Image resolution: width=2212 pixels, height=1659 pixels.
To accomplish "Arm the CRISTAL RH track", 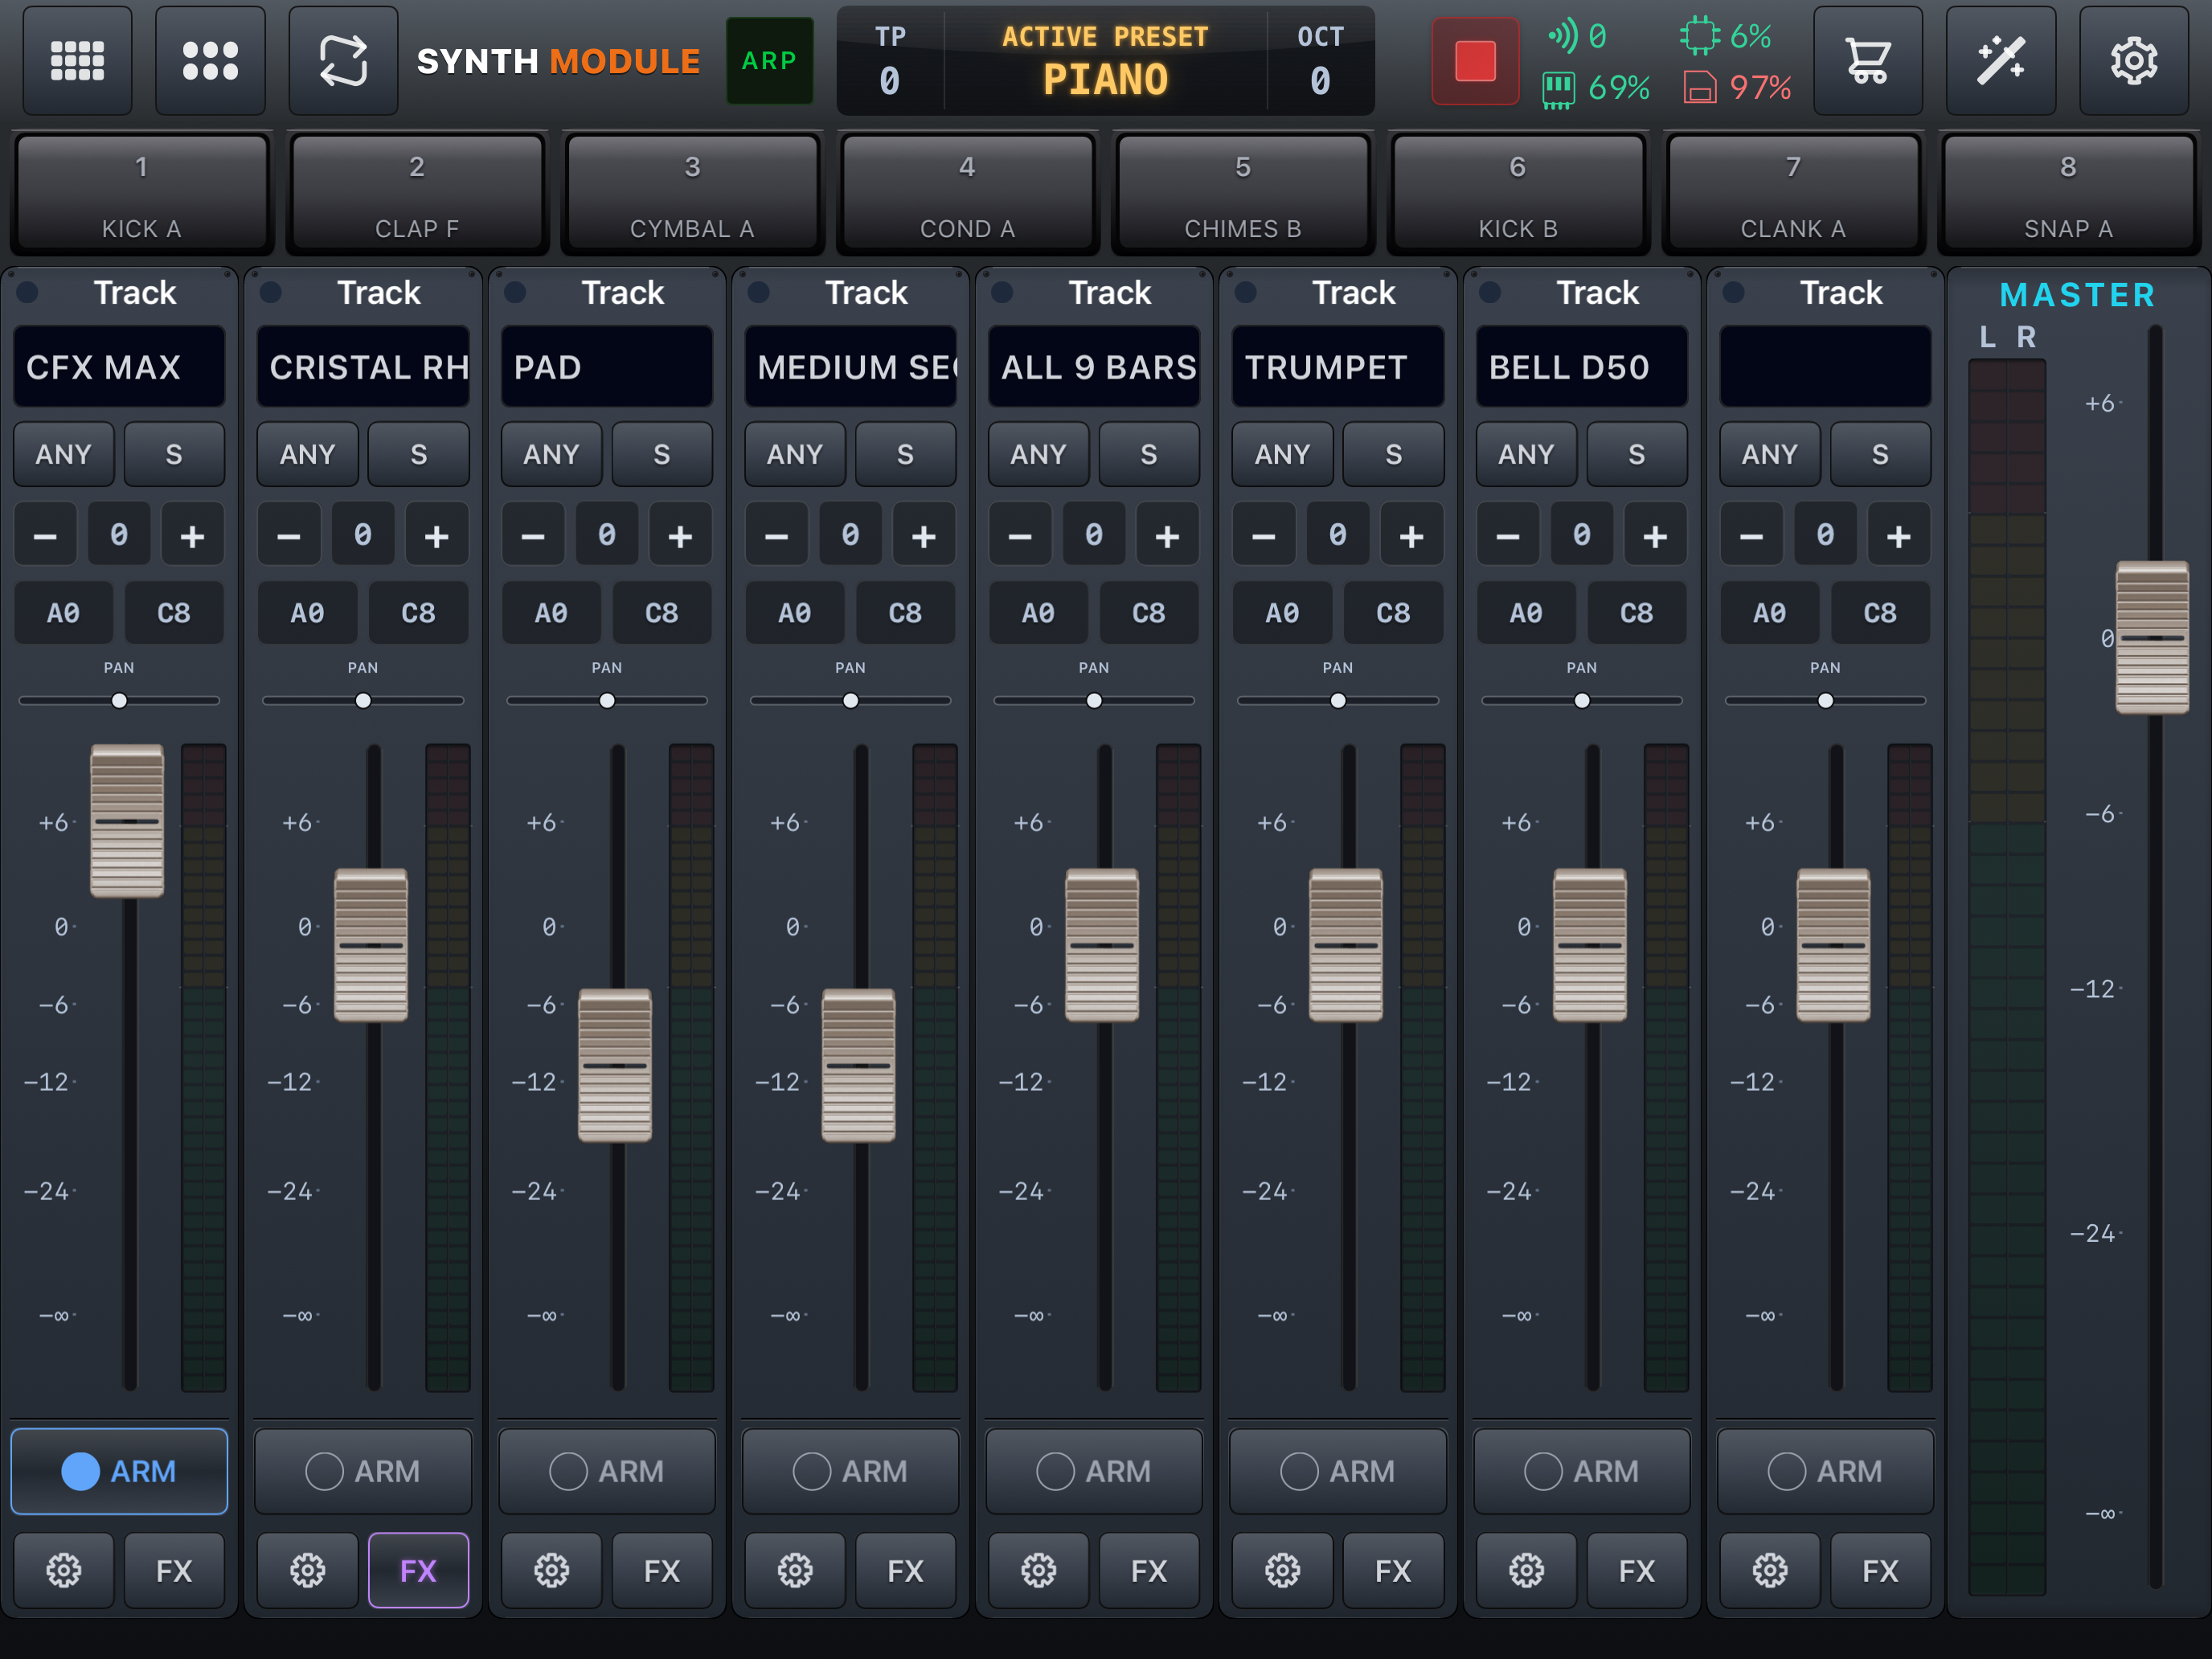I will tap(363, 1471).
